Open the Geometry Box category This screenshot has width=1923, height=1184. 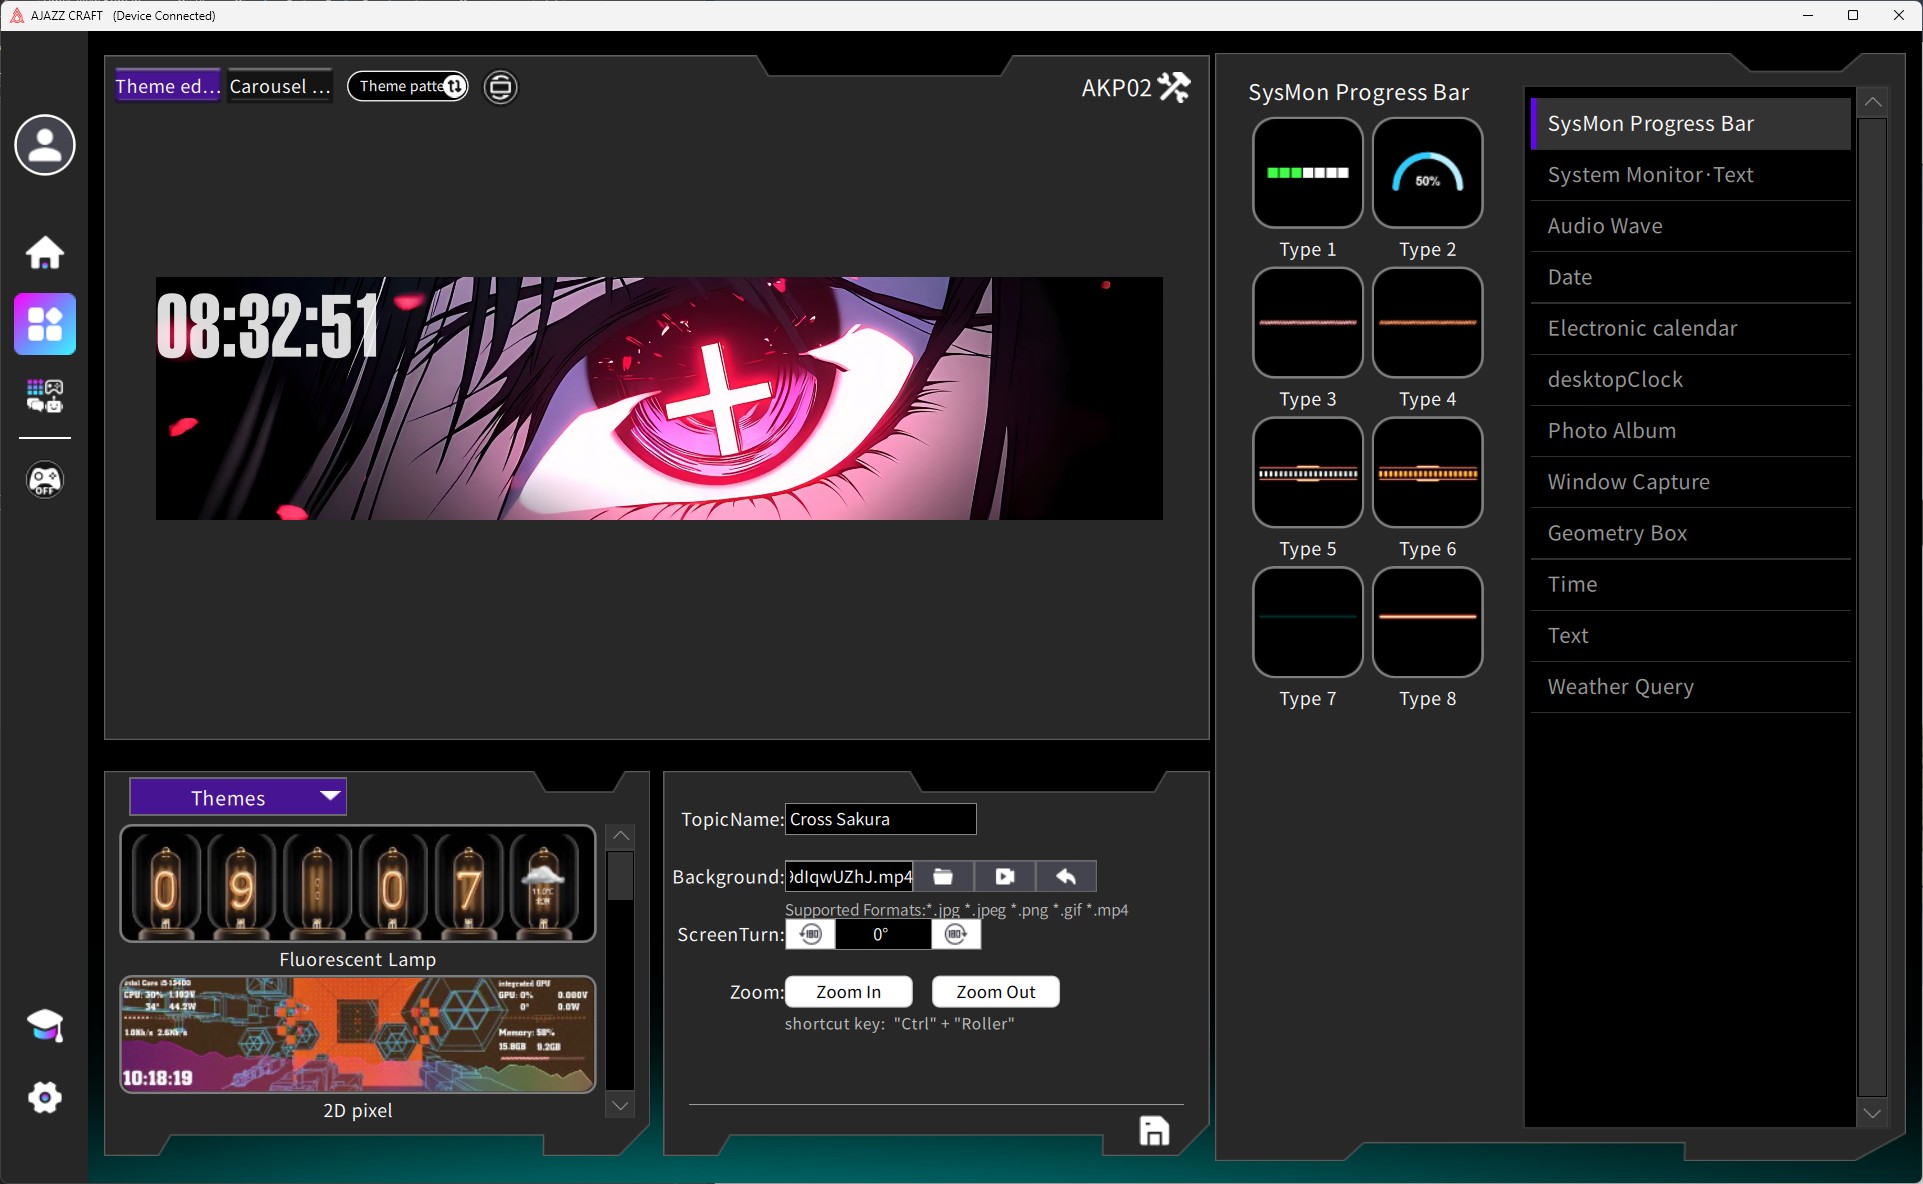click(1691, 533)
